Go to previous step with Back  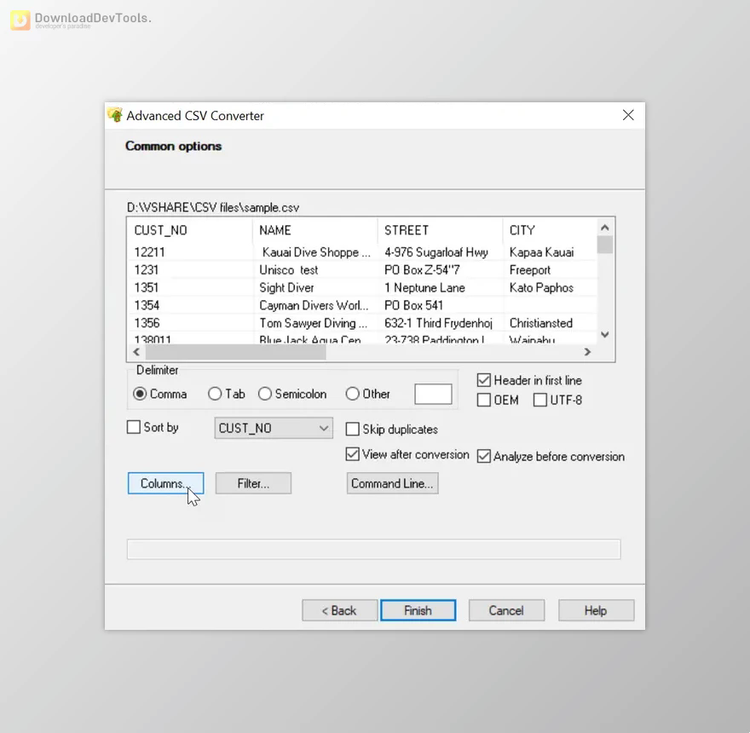click(340, 611)
